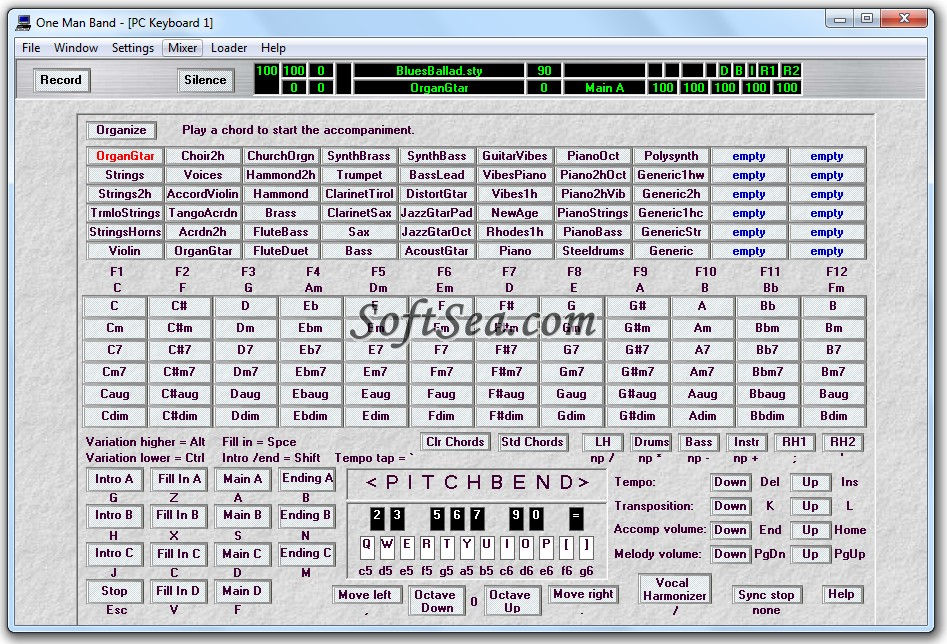The width and height of the screenshot is (947, 644).
Task: Increase Melody volume with Up button
Action: pos(811,554)
